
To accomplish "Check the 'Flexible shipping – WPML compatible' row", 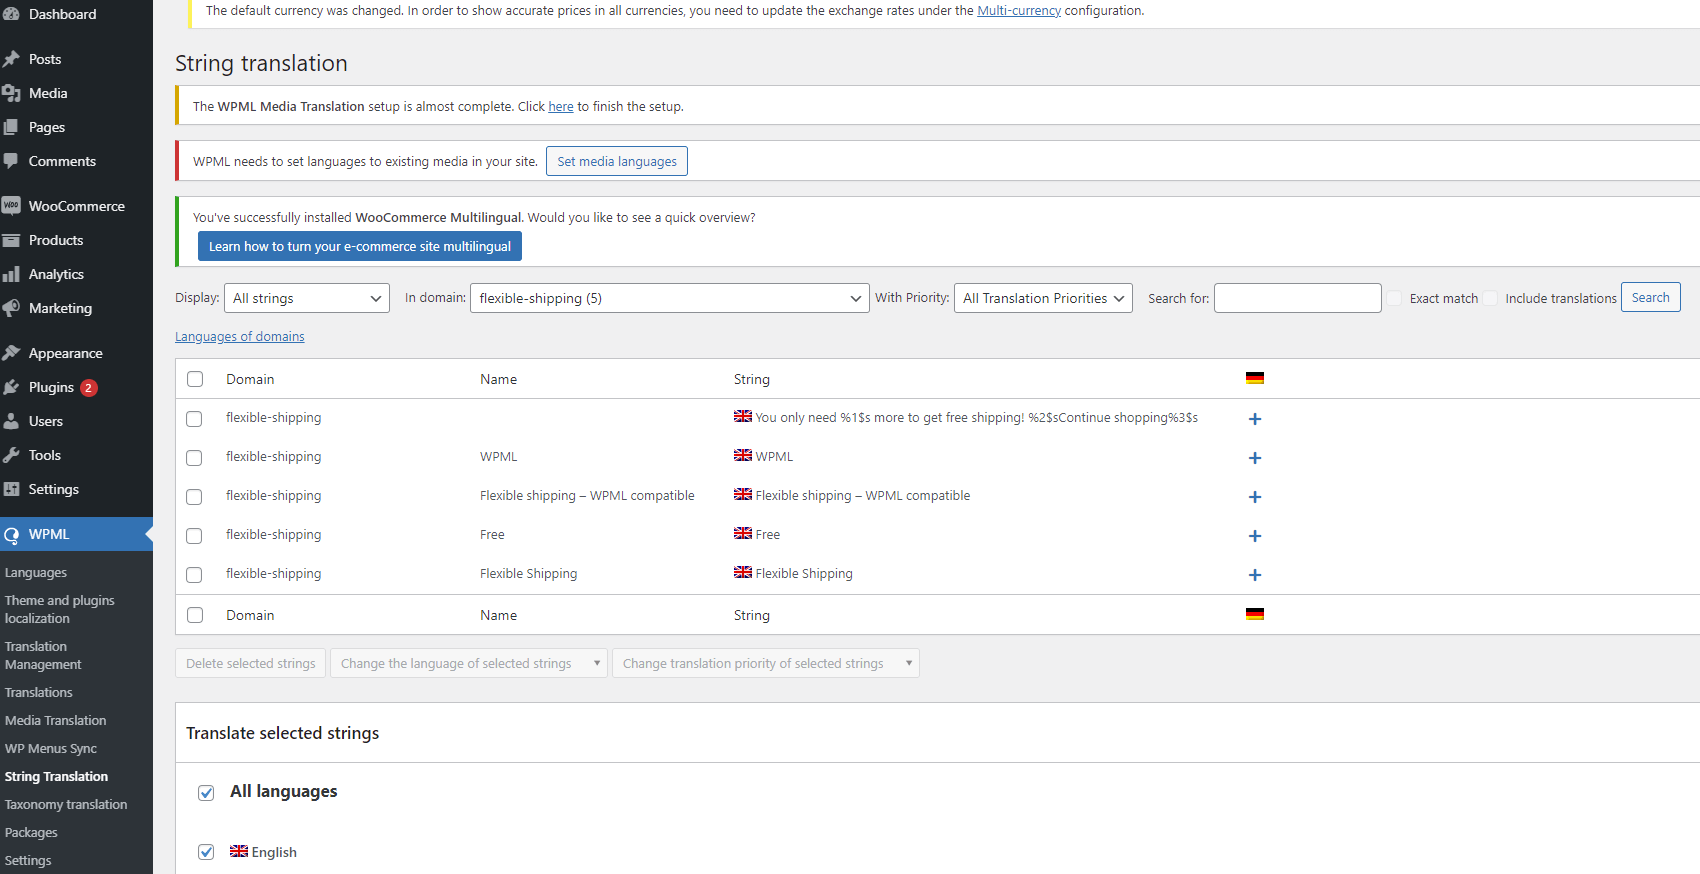I will [x=194, y=497].
